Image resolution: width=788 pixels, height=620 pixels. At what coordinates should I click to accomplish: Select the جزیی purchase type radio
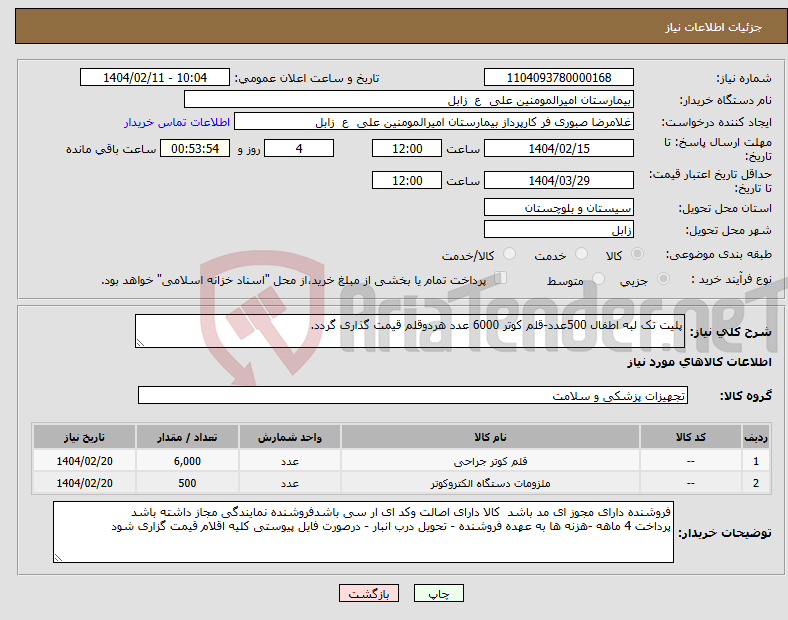coord(663,279)
